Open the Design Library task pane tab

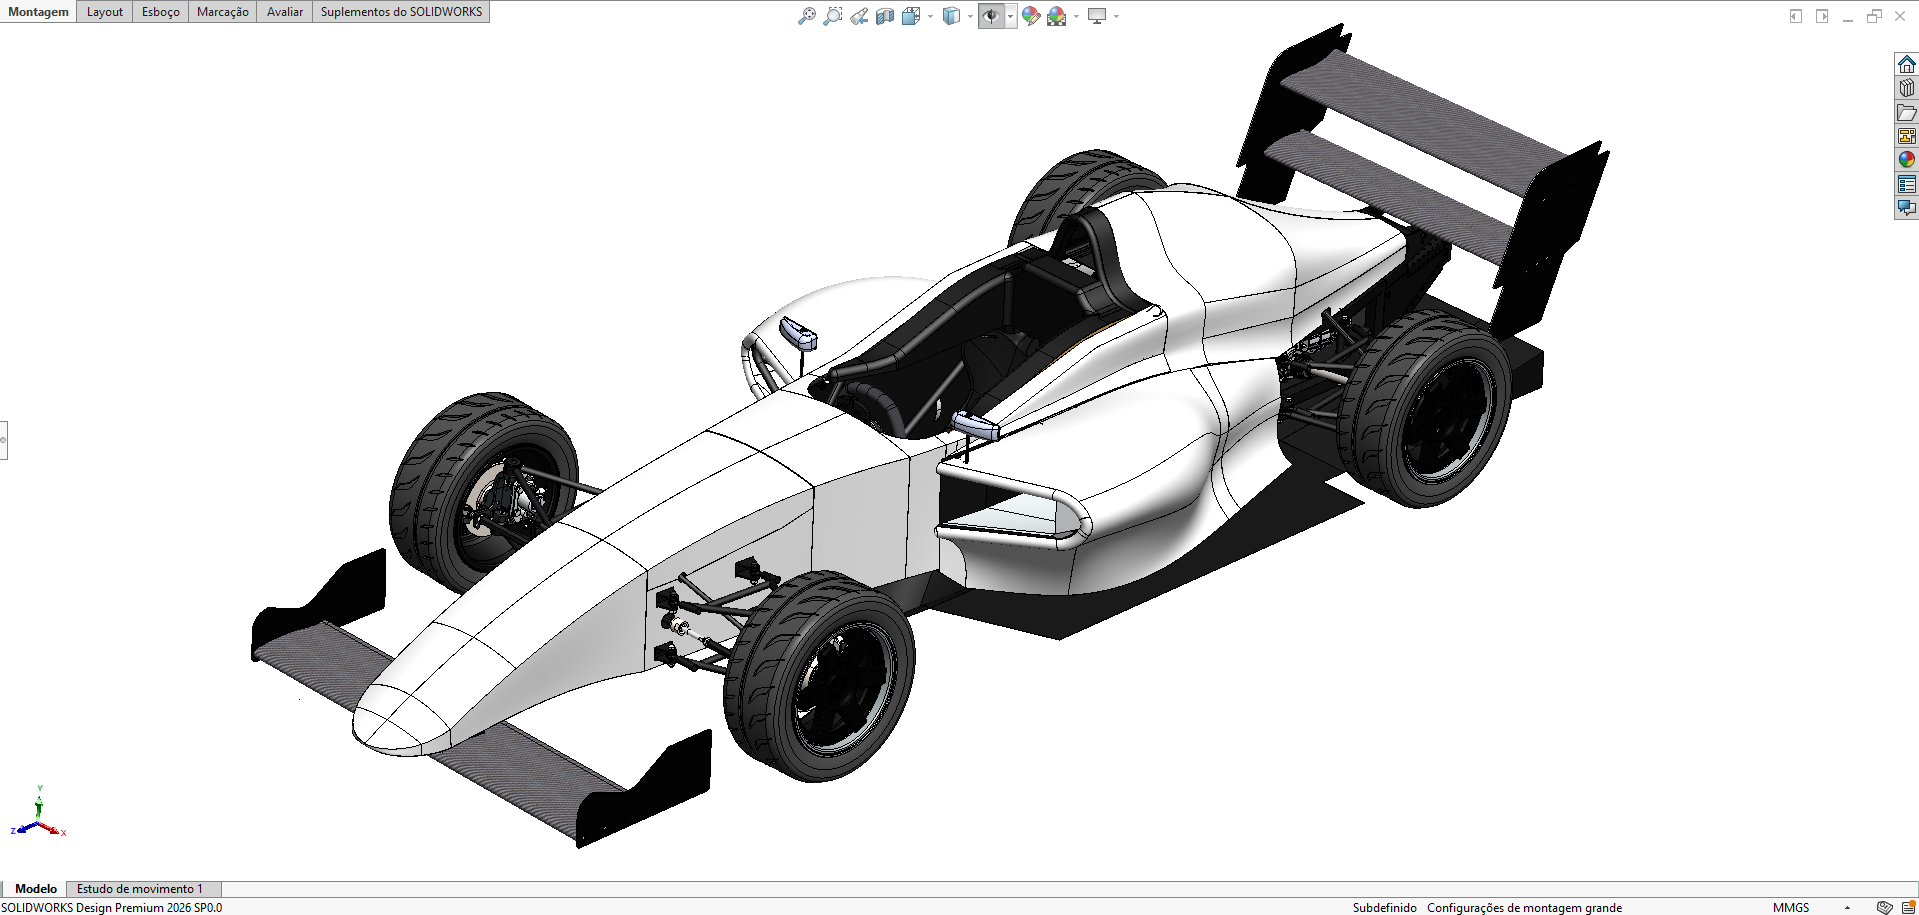pos(1907,88)
